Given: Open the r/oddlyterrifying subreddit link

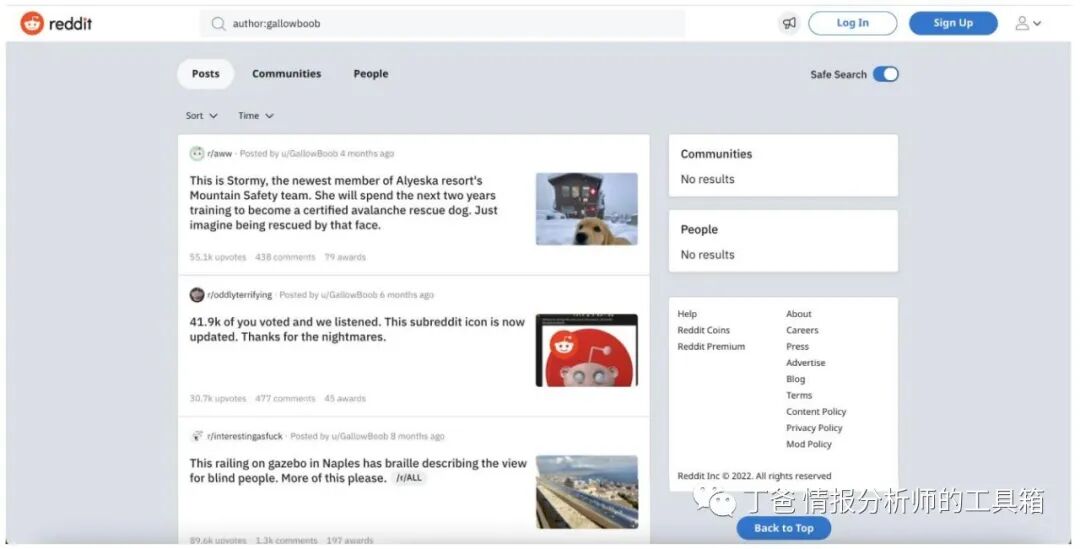Looking at the screenshot, I should (239, 295).
